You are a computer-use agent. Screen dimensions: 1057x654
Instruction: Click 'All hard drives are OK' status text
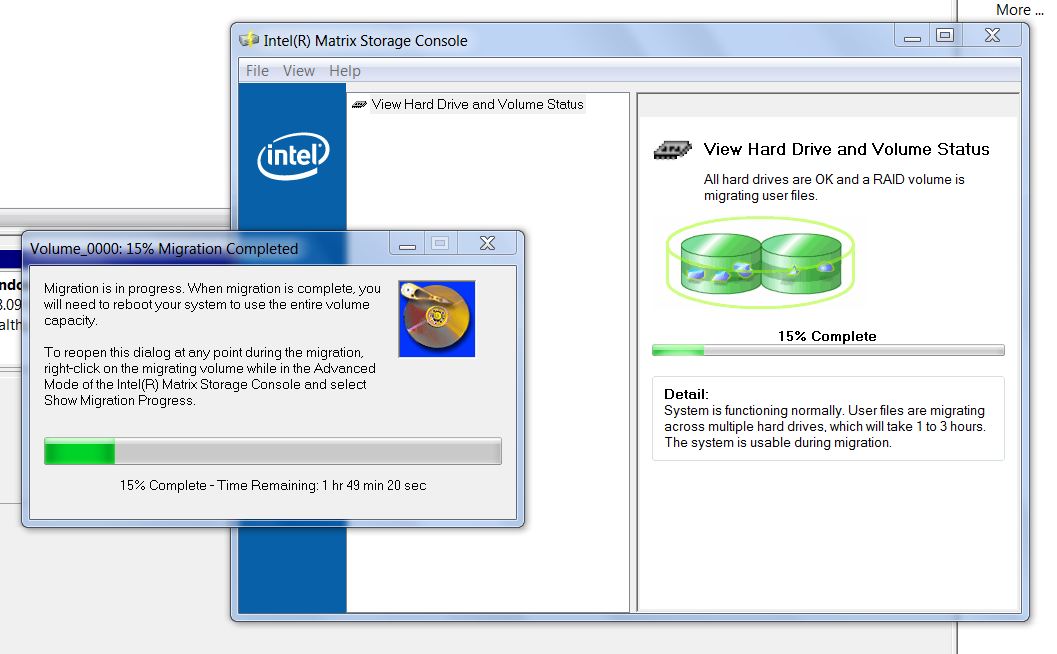click(x=834, y=187)
